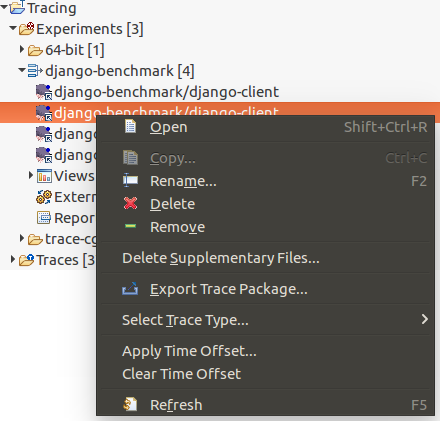This screenshot has height=421, width=440.
Task: Collapse the Experiments [3] folder
Action: point(13,28)
